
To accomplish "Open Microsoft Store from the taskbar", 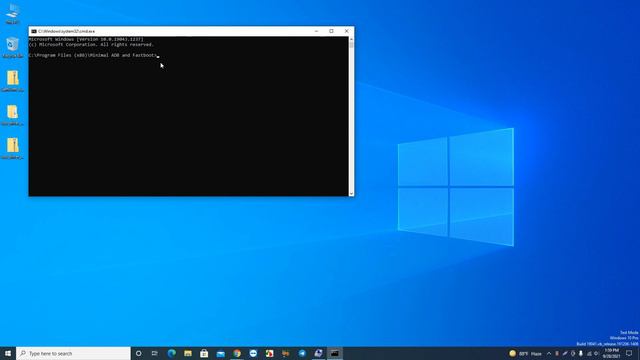I will tap(204, 353).
